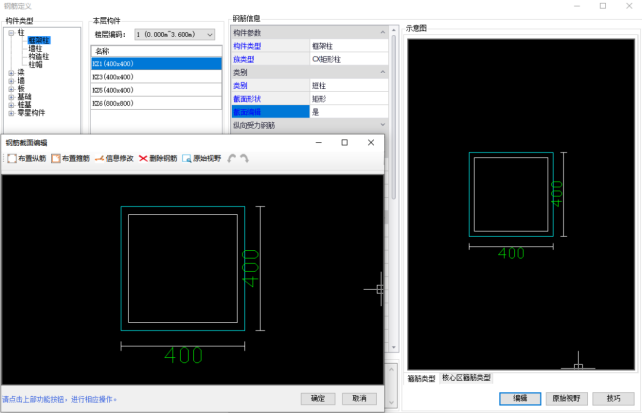Click the 技巧 button

[613, 398]
